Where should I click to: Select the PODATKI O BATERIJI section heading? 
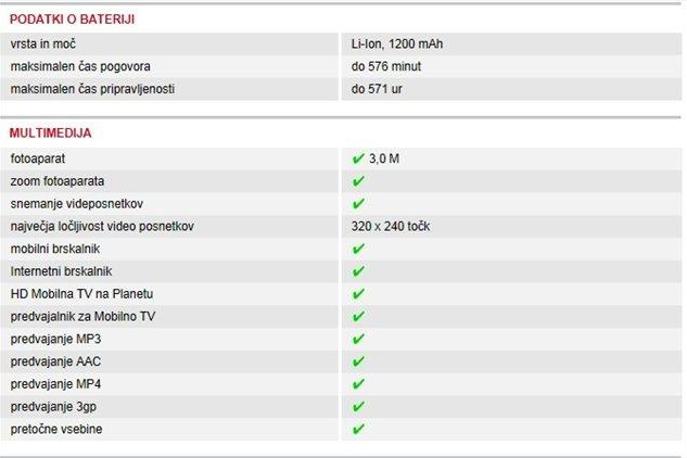[72, 19]
